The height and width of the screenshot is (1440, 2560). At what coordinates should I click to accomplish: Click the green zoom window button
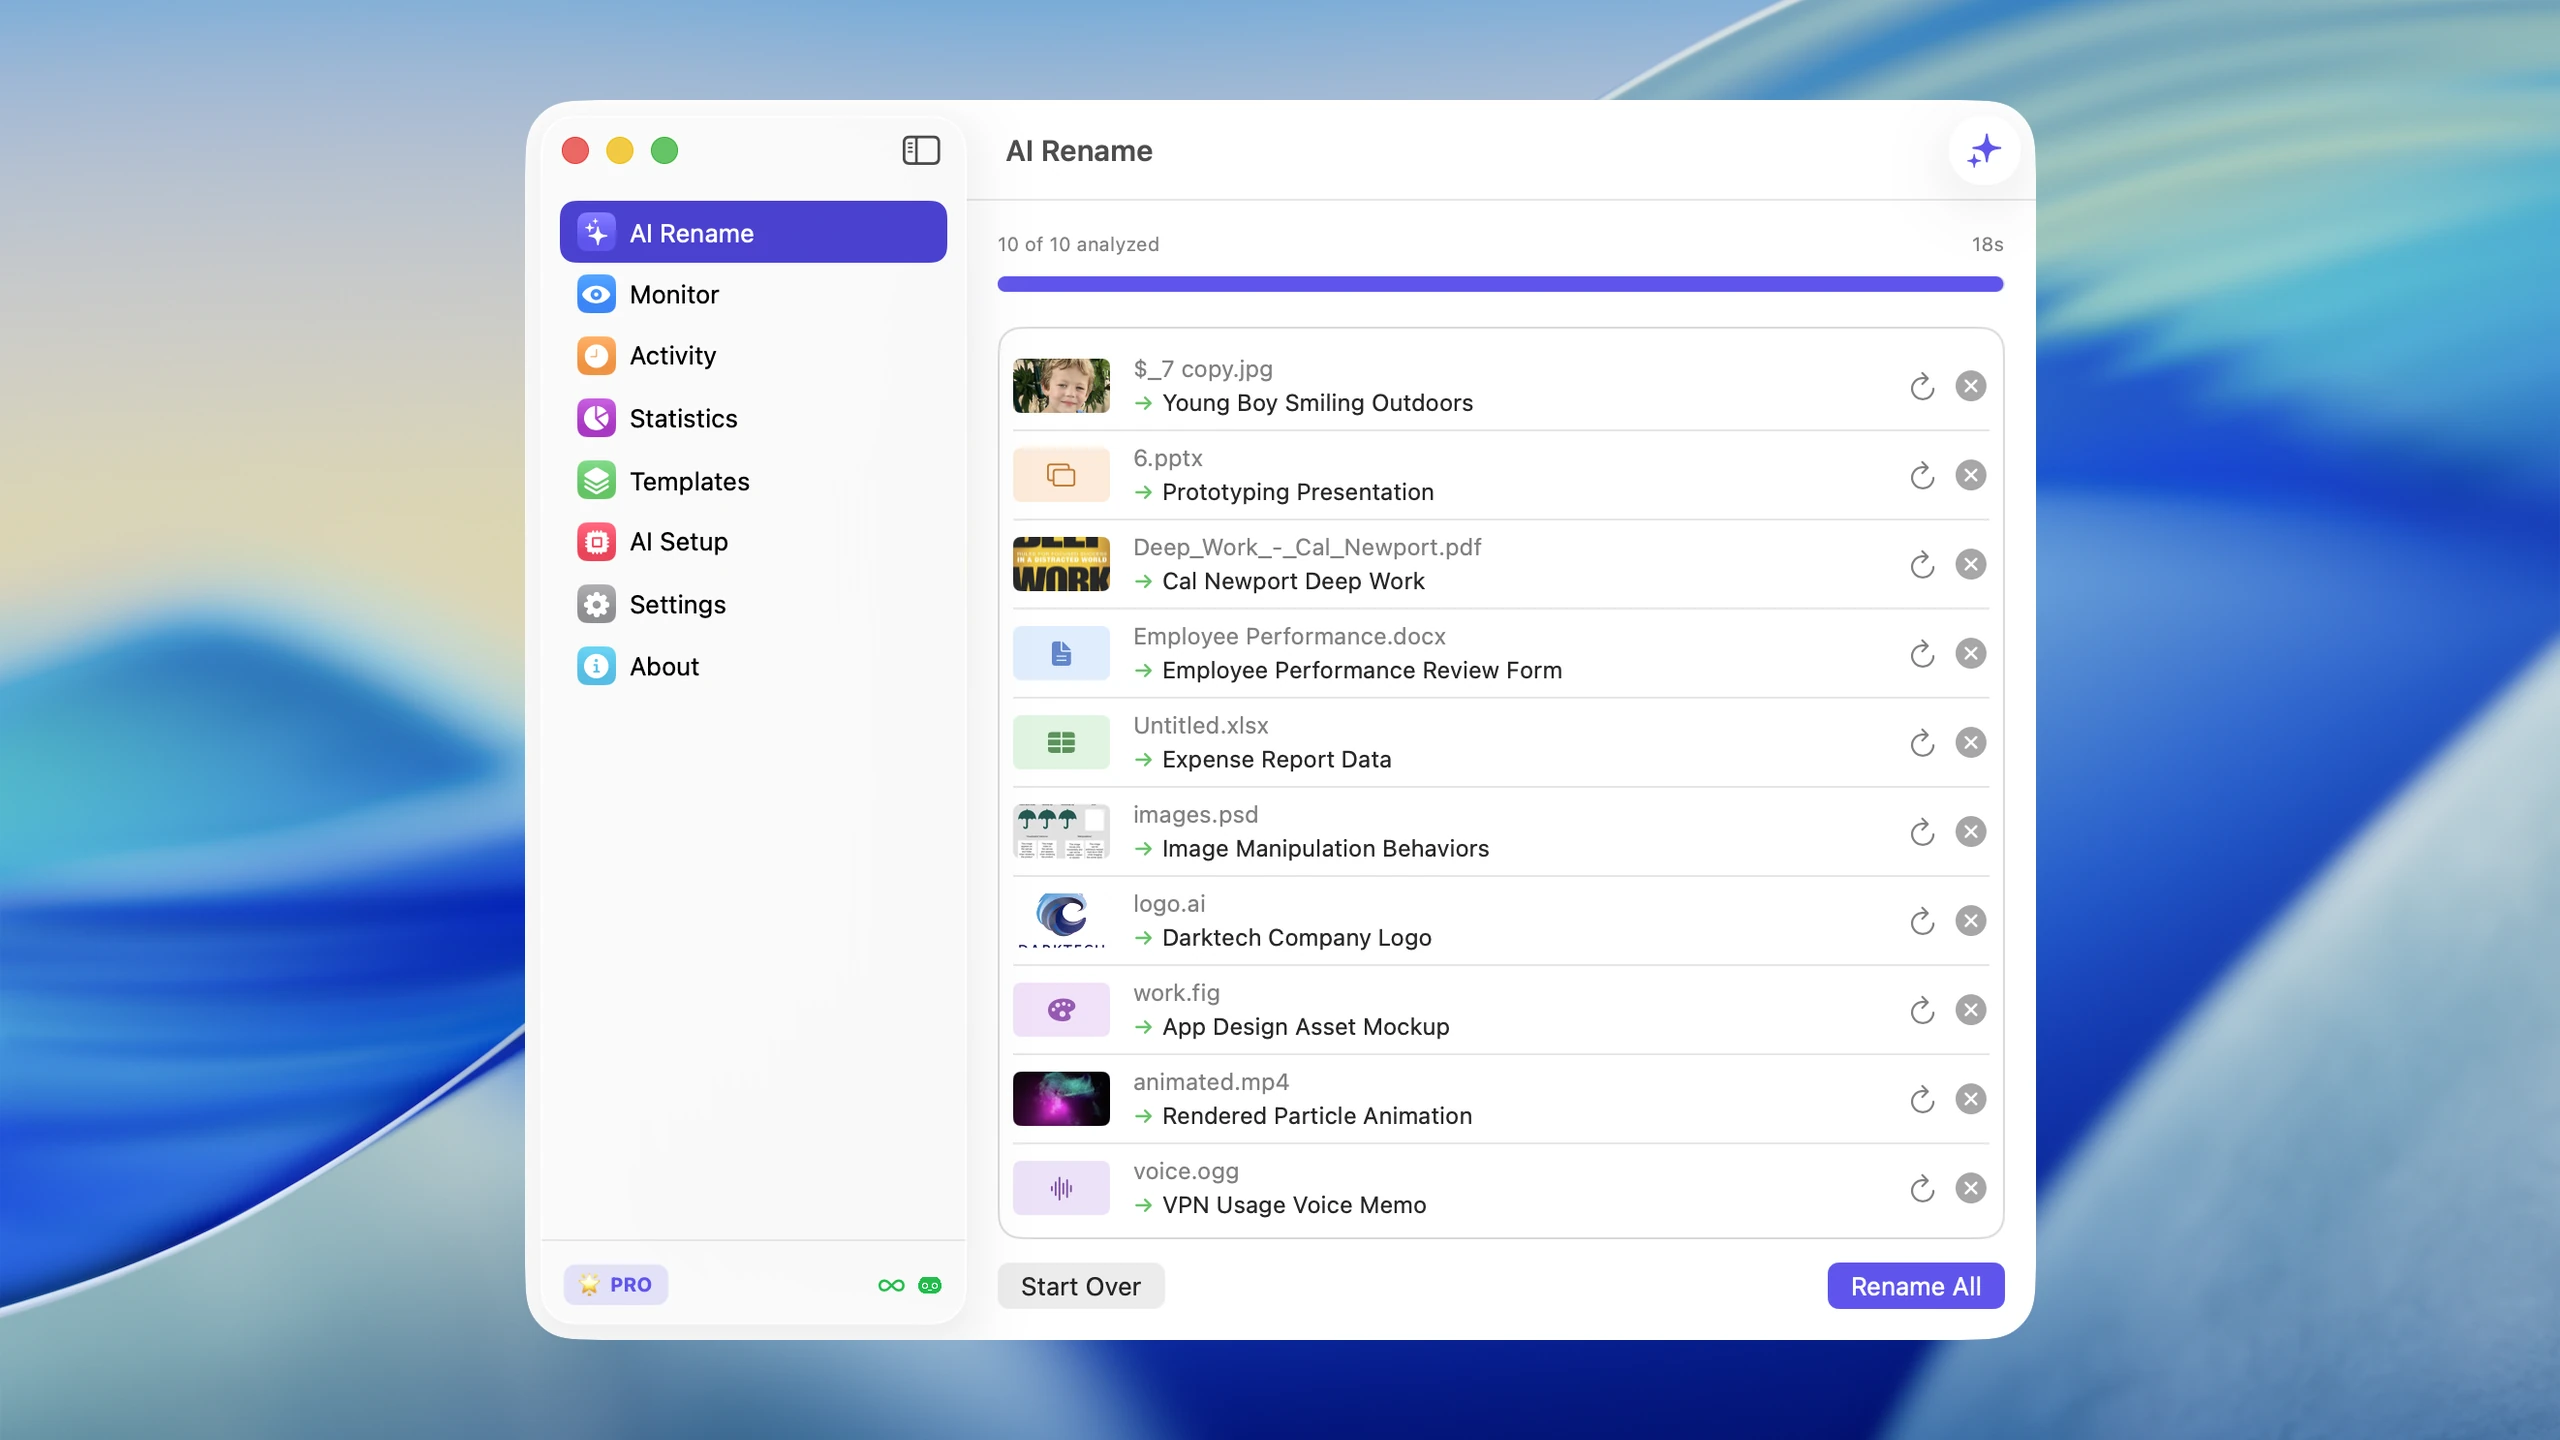pyautogui.click(x=664, y=150)
